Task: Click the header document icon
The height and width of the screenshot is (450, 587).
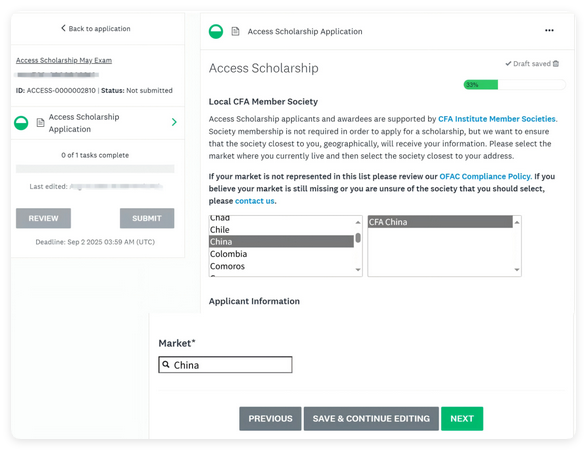Action: [x=235, y=31]
